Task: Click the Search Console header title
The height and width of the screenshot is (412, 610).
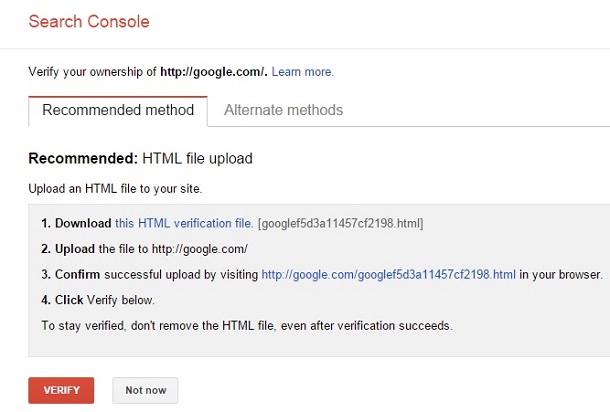Action: [x=89, y=21]
